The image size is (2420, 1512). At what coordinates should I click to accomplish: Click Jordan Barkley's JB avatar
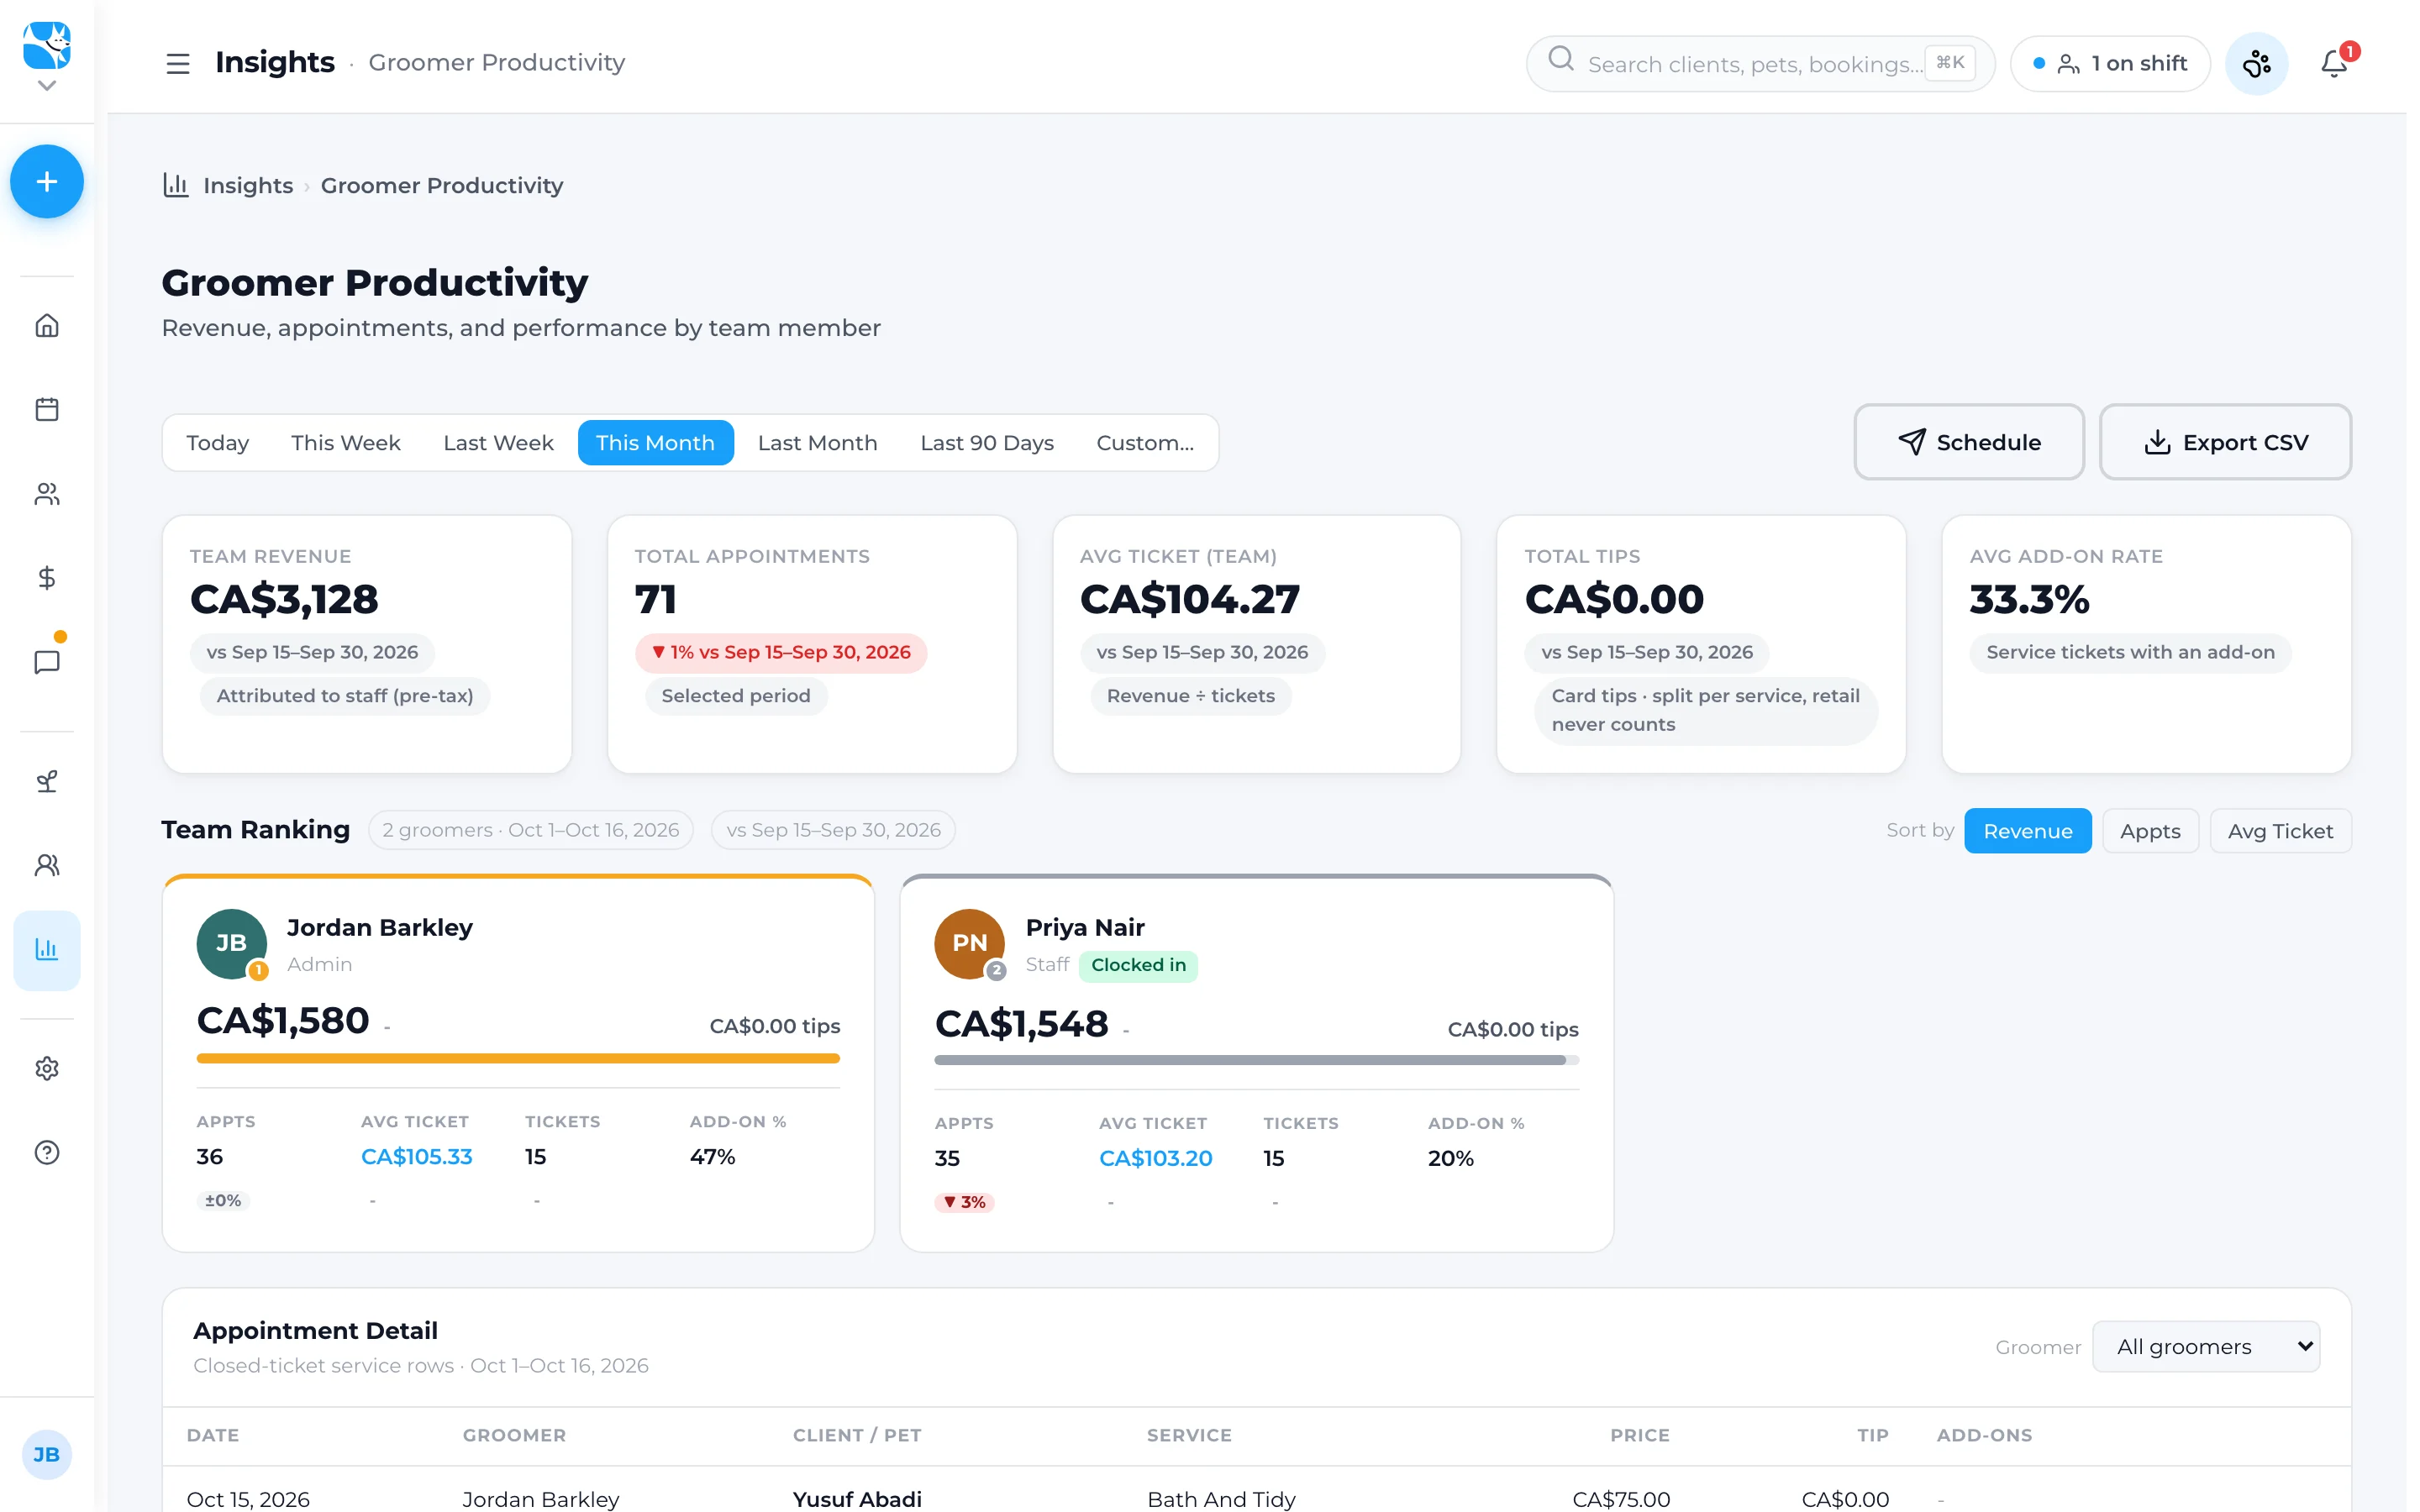[x=231, y=943]
